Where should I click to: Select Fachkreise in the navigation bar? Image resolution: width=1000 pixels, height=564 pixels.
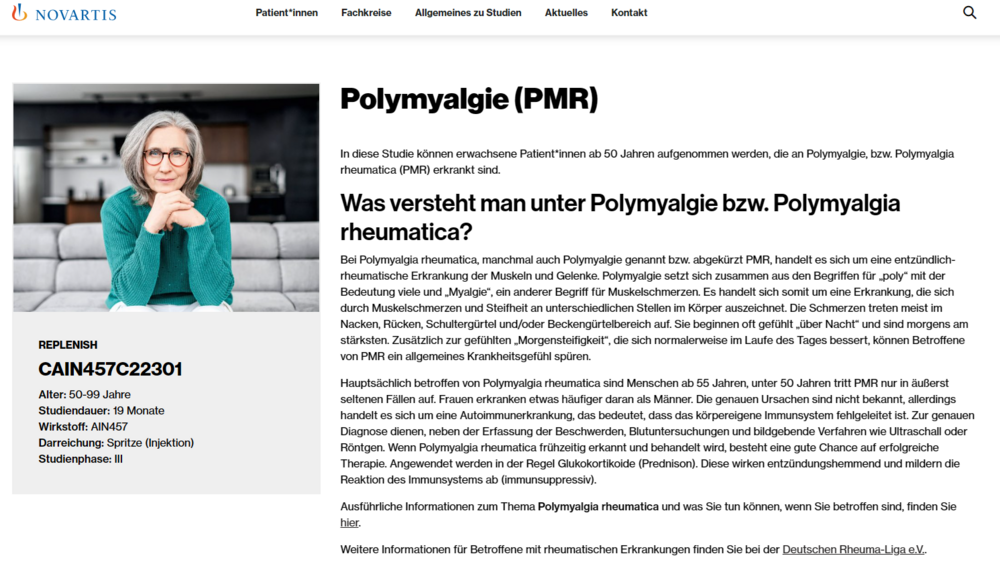click(x=366, y=13)
